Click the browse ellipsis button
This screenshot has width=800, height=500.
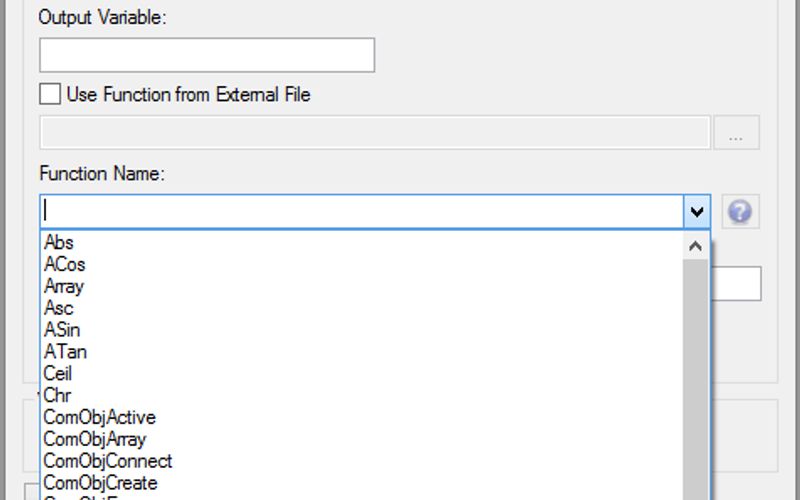(737, 133)
